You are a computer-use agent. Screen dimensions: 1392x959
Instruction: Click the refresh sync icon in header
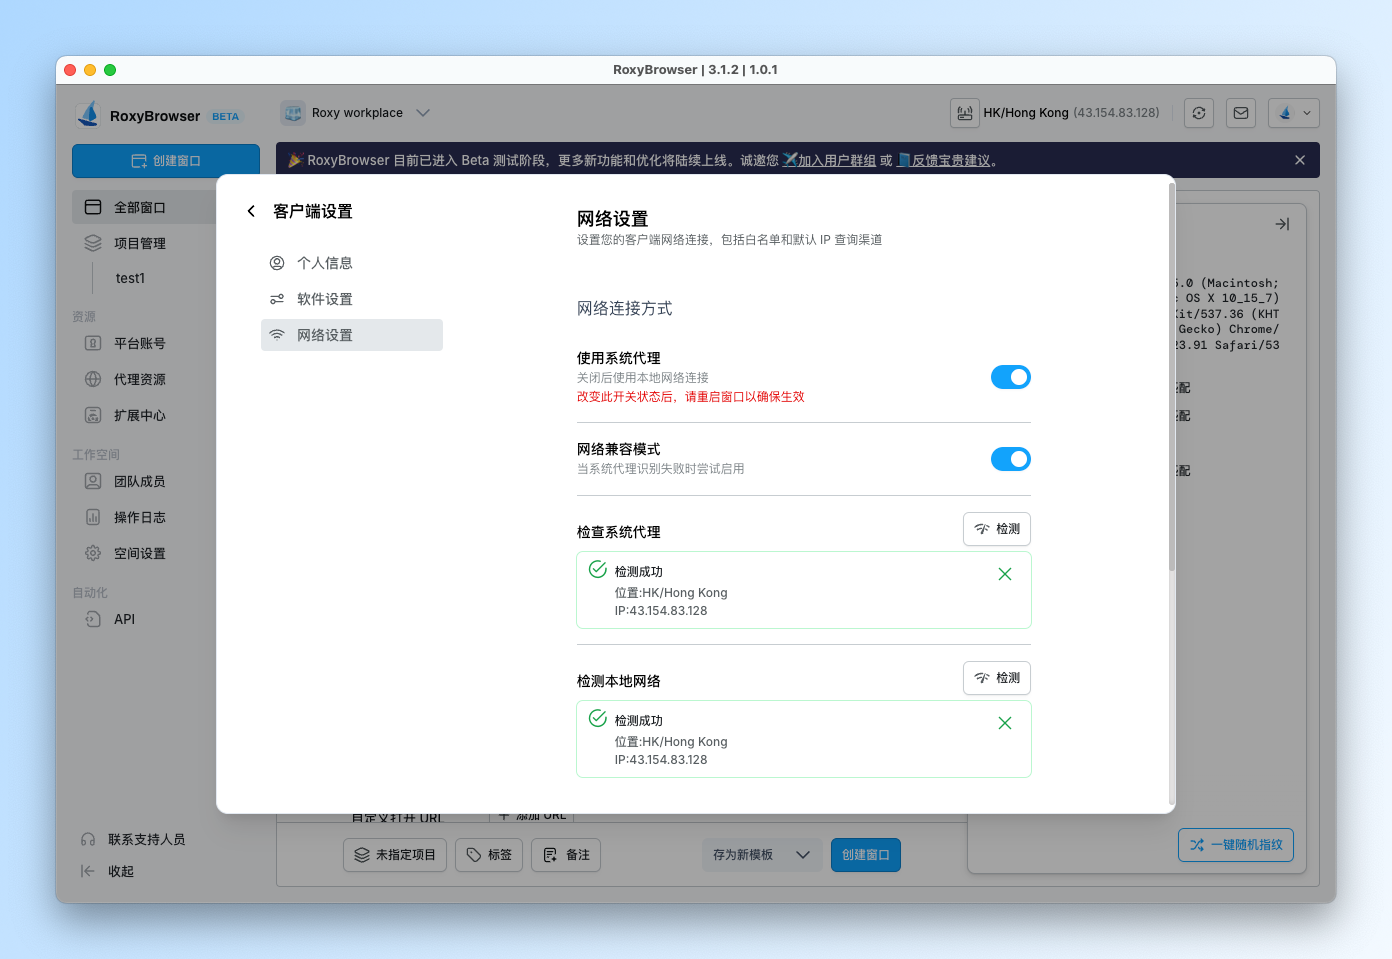(x=1199, y=113)
